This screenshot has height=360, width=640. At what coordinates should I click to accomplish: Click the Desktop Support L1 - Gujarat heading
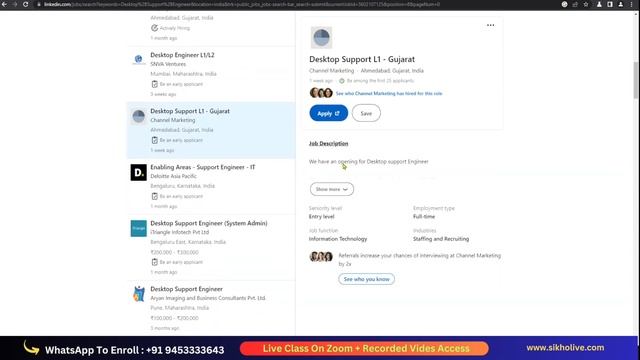pos(362,59)
